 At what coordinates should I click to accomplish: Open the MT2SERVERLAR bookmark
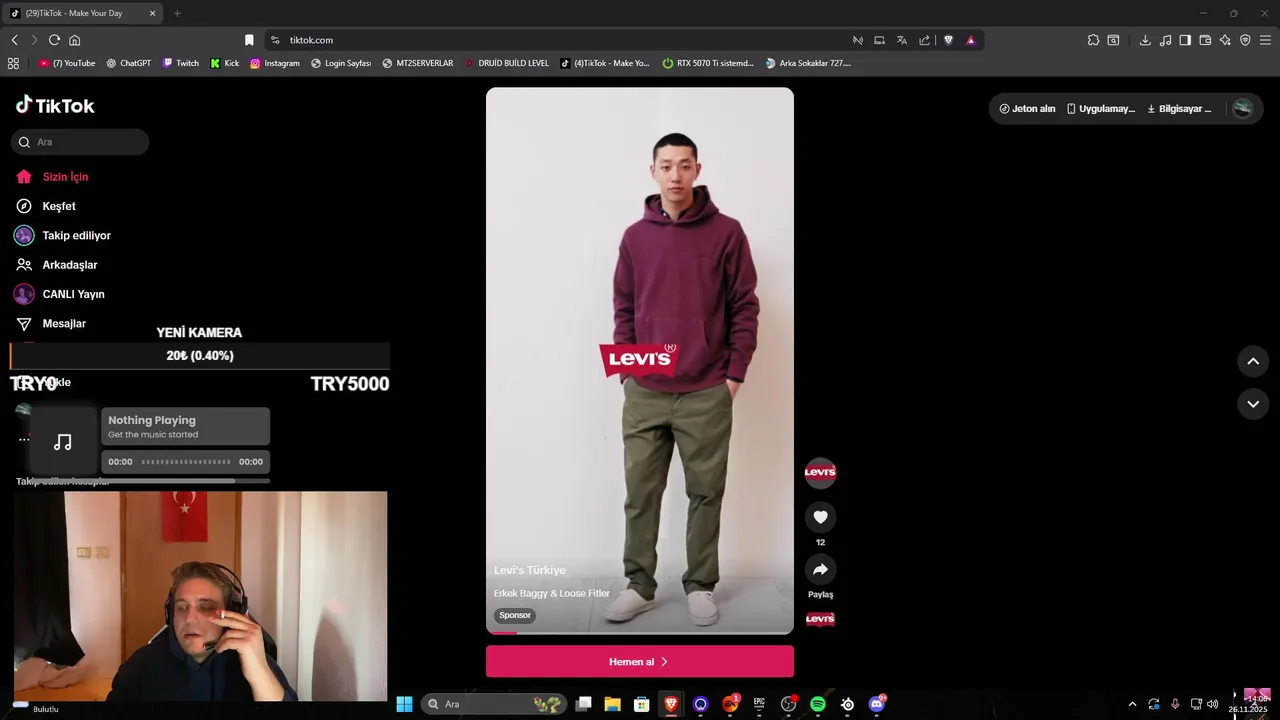click(418, 63)
